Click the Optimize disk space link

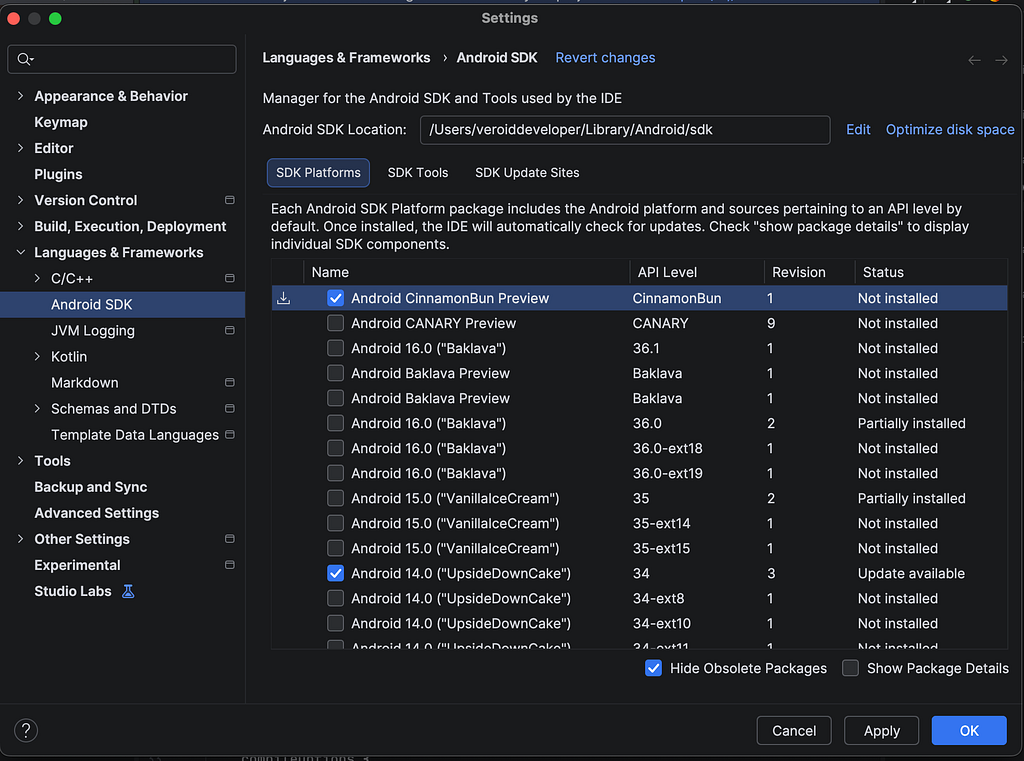(x=950, y=129)
